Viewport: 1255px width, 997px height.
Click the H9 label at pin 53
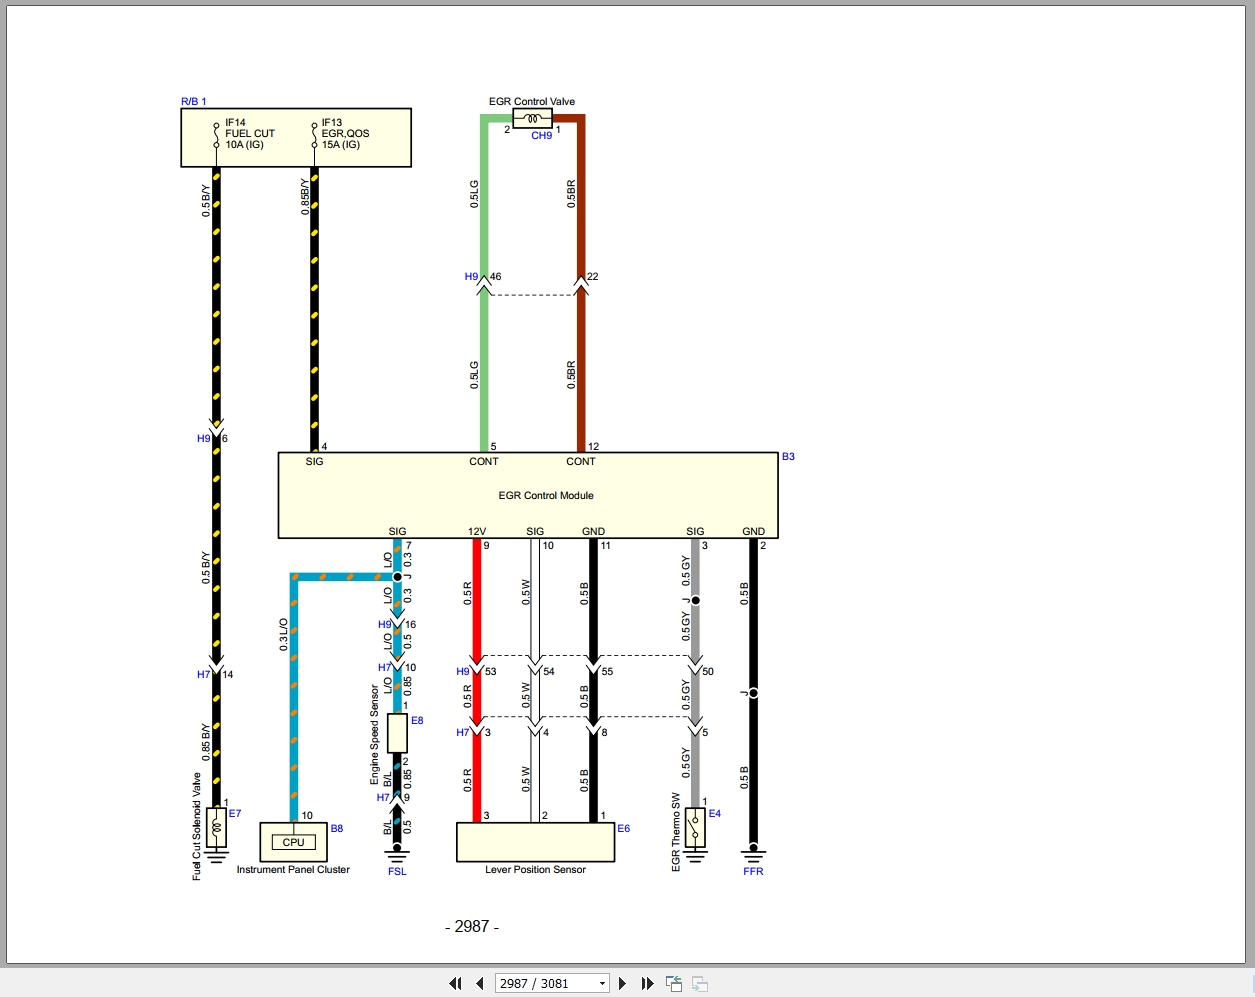click(x=462, y=671)
